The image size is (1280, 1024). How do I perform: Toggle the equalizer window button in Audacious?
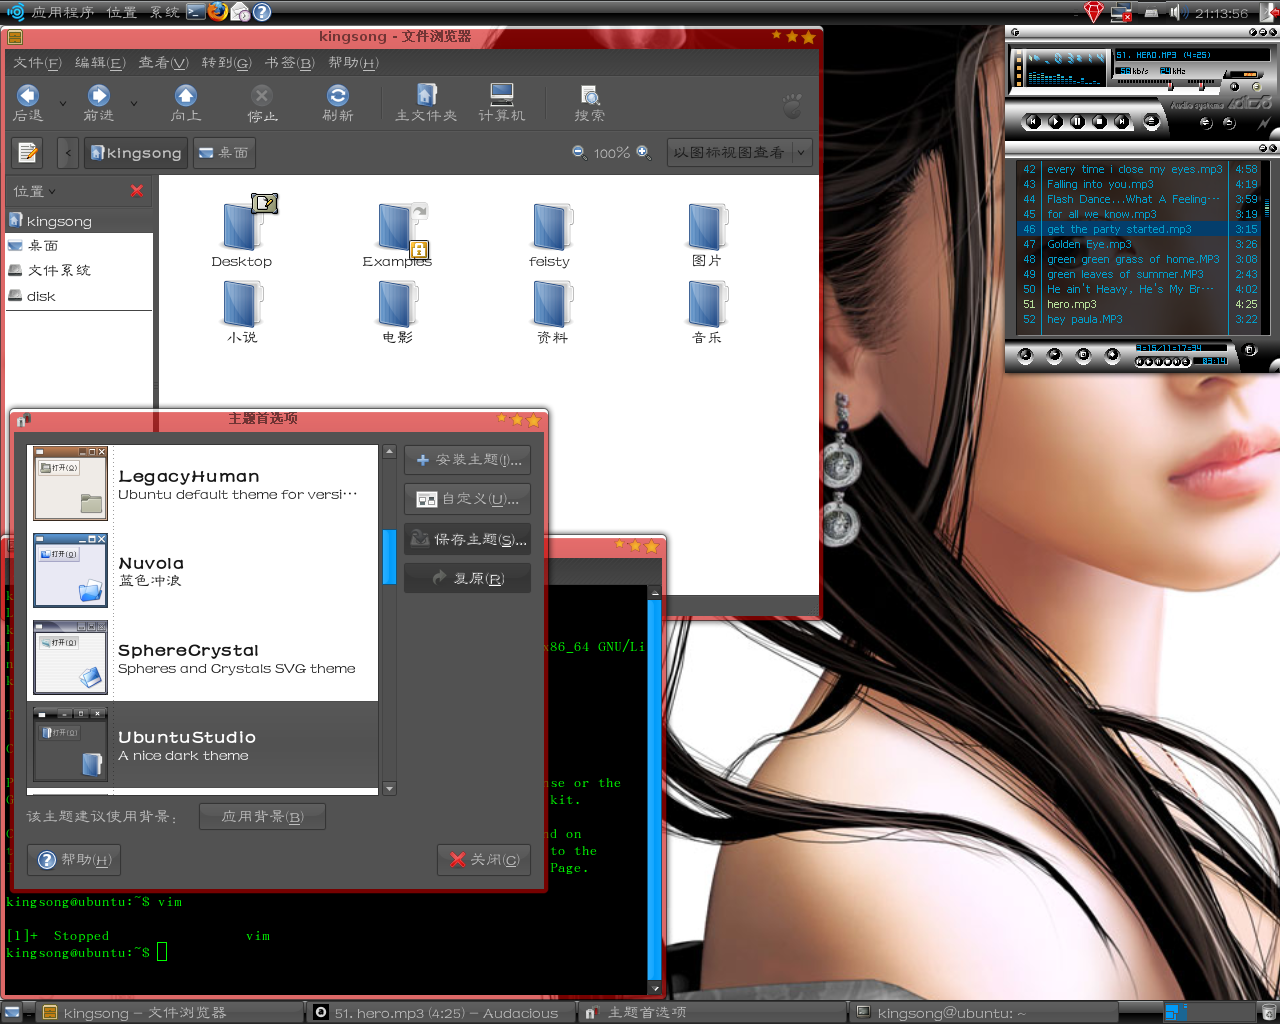coord(1234,86)
